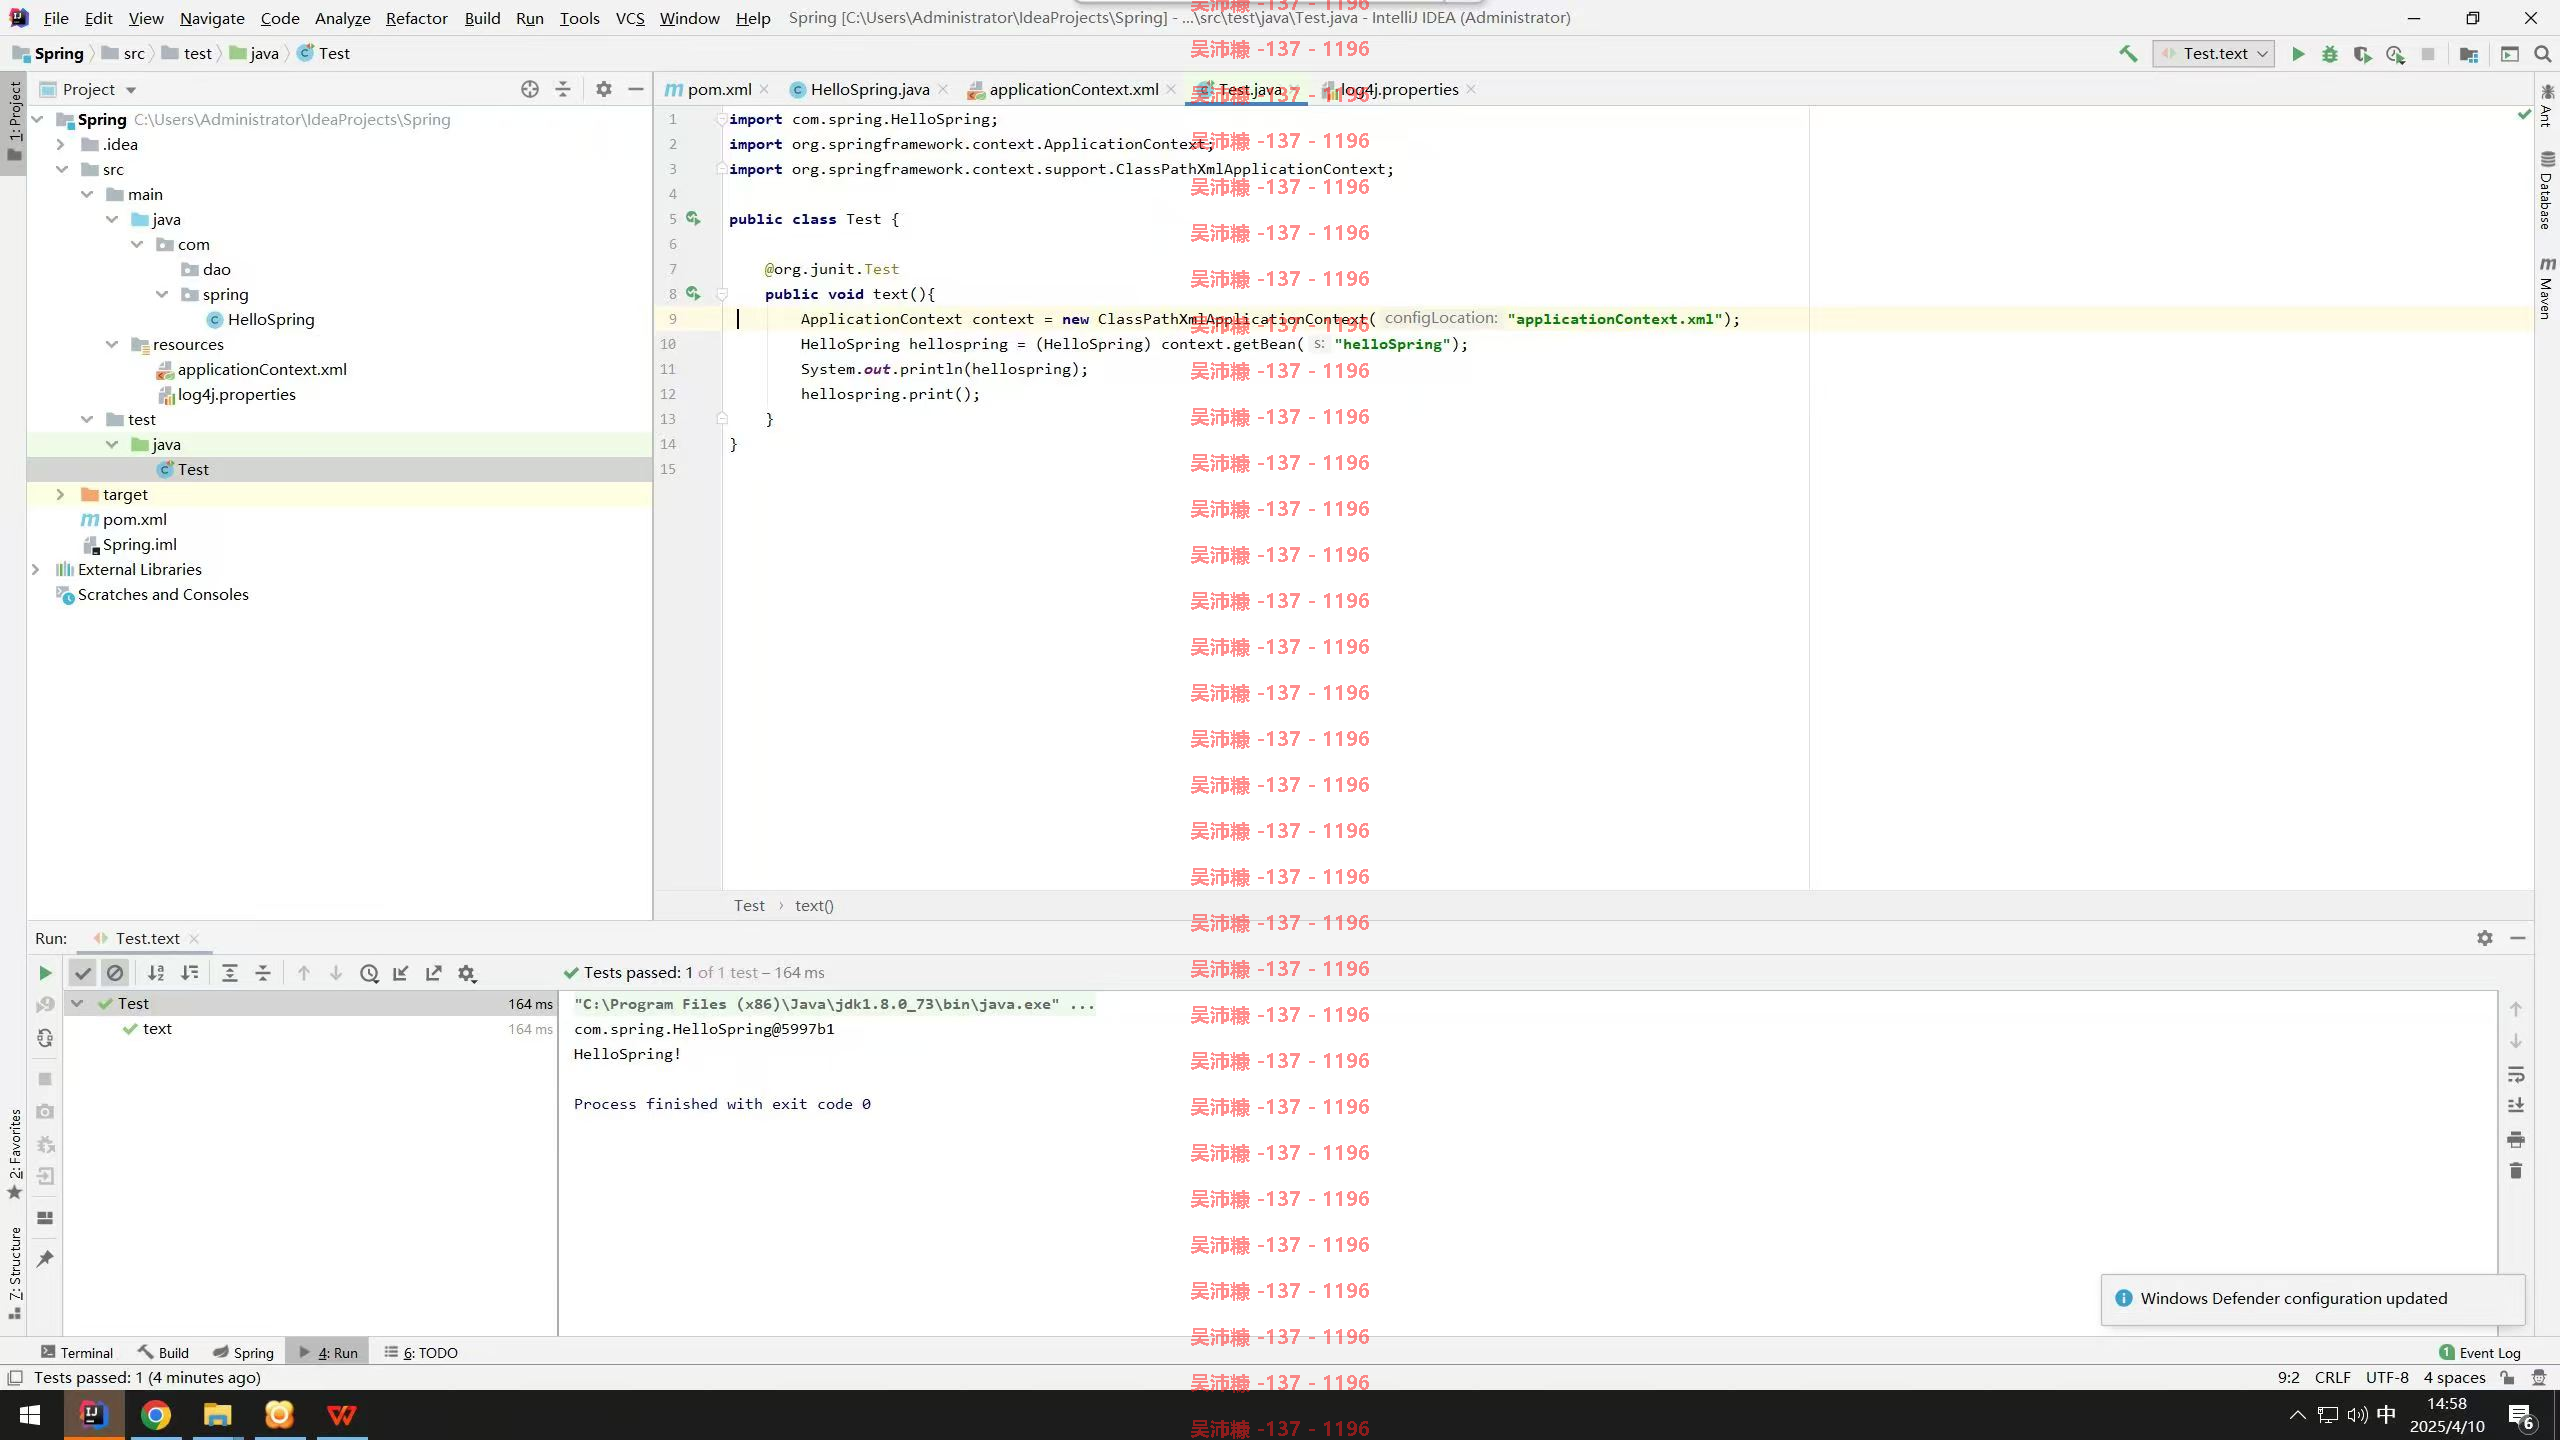Toggle read-only lock in status bar
The width and height of the screenshot is (2560, 1440).
[x=2507, y=1377]
